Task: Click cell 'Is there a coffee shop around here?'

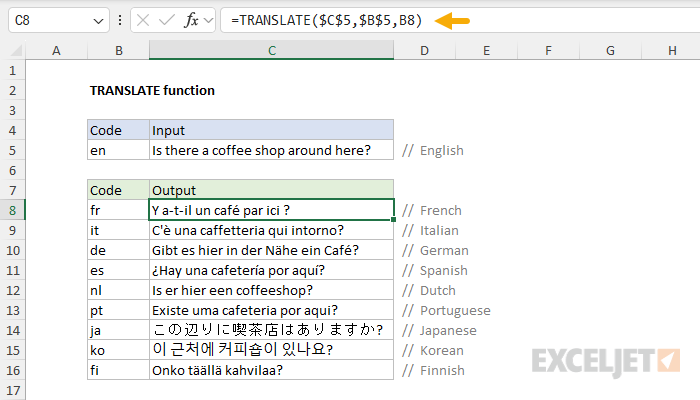Action: coord(271,150)
